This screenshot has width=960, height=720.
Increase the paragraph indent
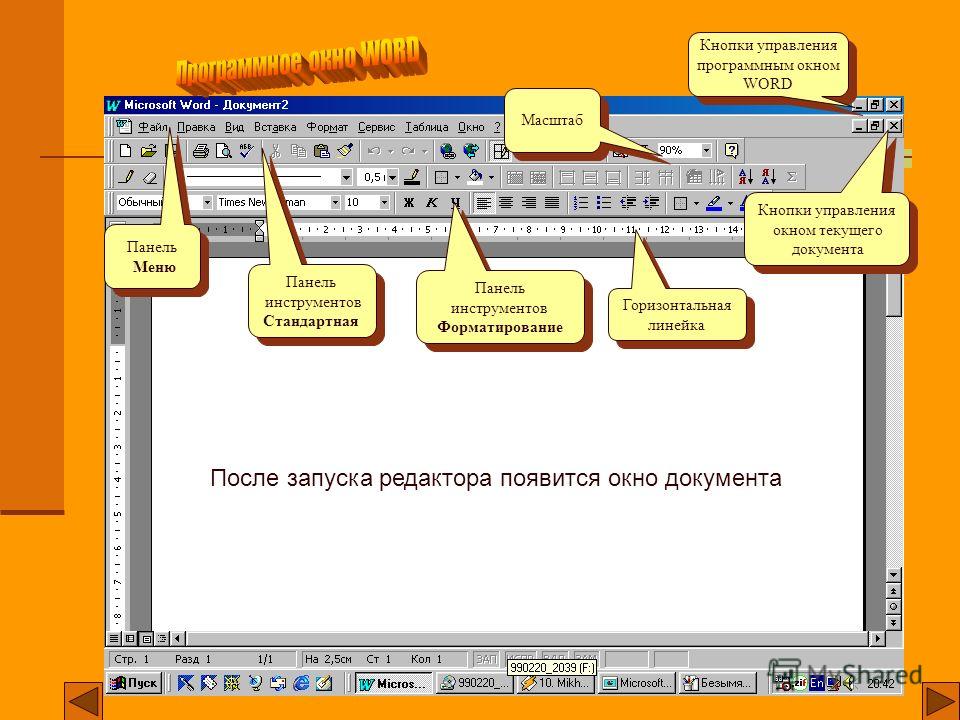tap(651, 203)
